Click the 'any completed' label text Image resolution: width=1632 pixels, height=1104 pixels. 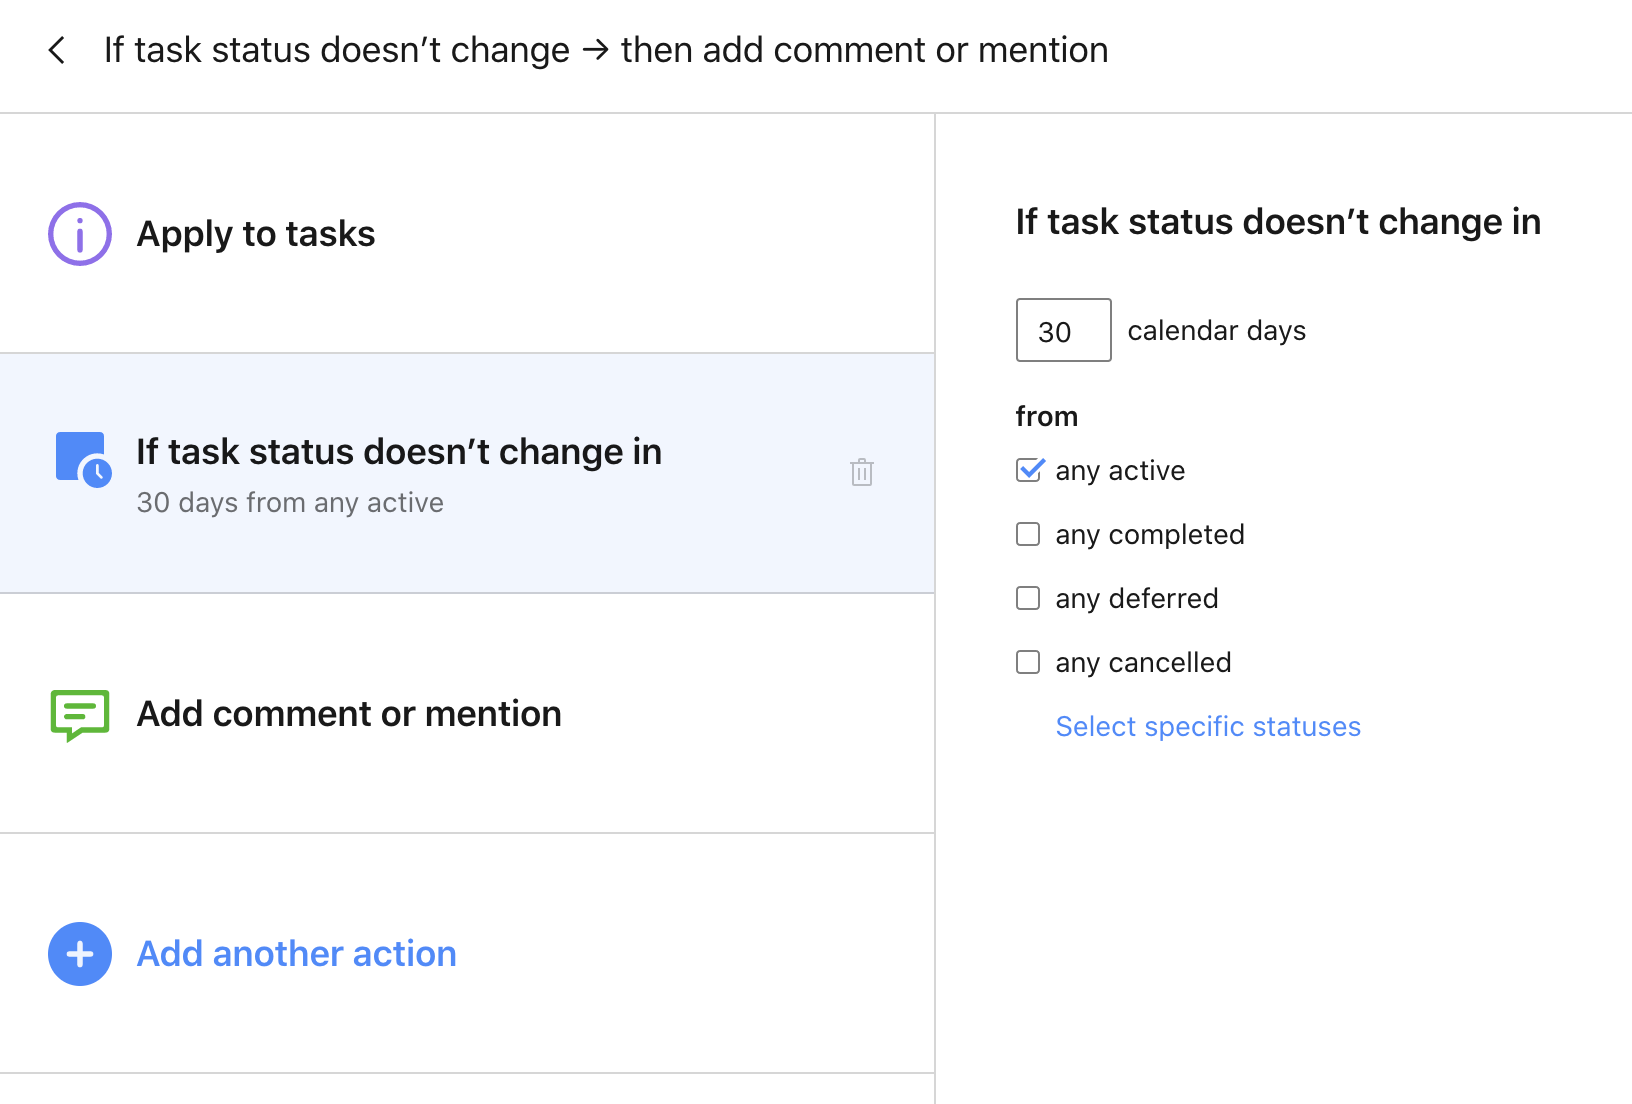(1150, 535)
